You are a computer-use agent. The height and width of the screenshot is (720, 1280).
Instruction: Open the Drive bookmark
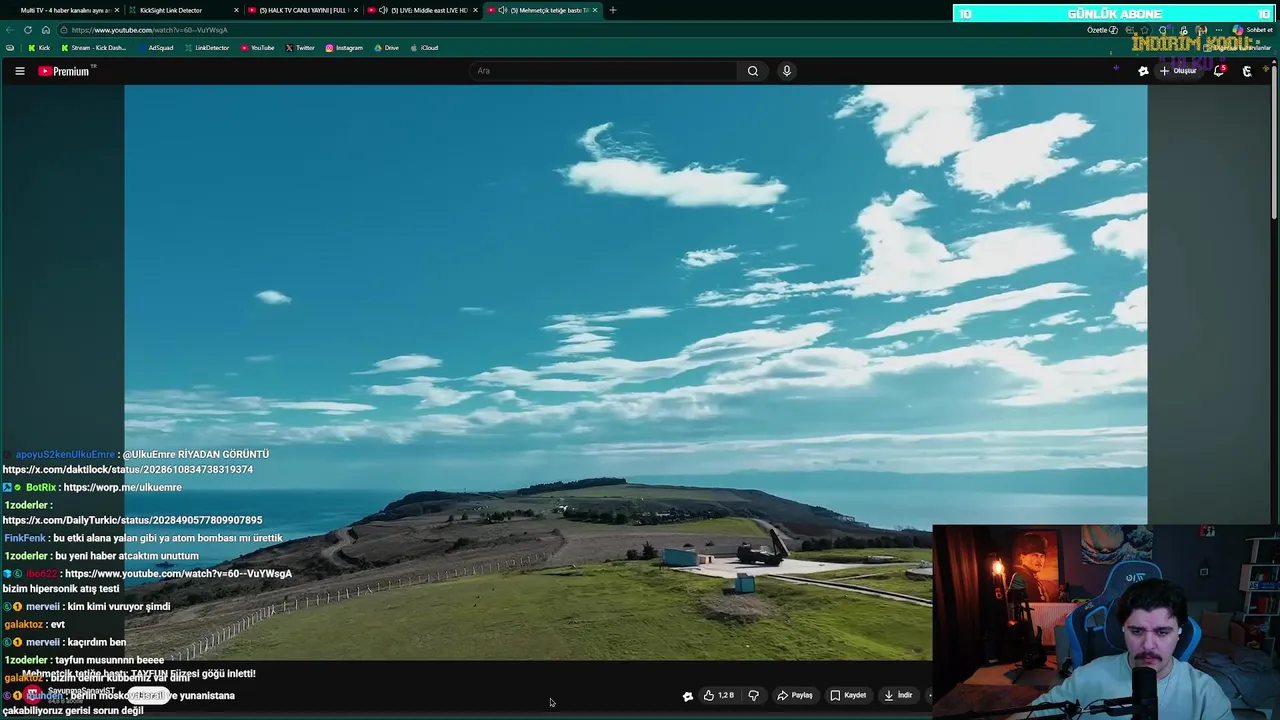tap(387, 48)
